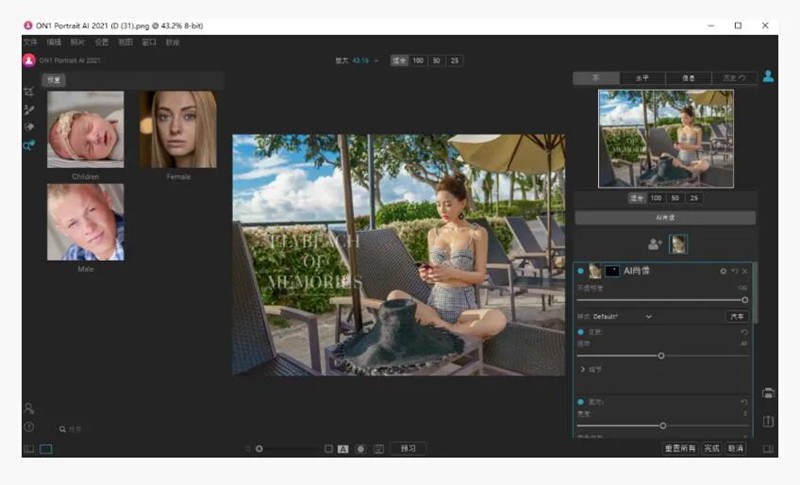Click navigator 50 zoom button below preview
The image size is (800, 485).
pos(675,198)
